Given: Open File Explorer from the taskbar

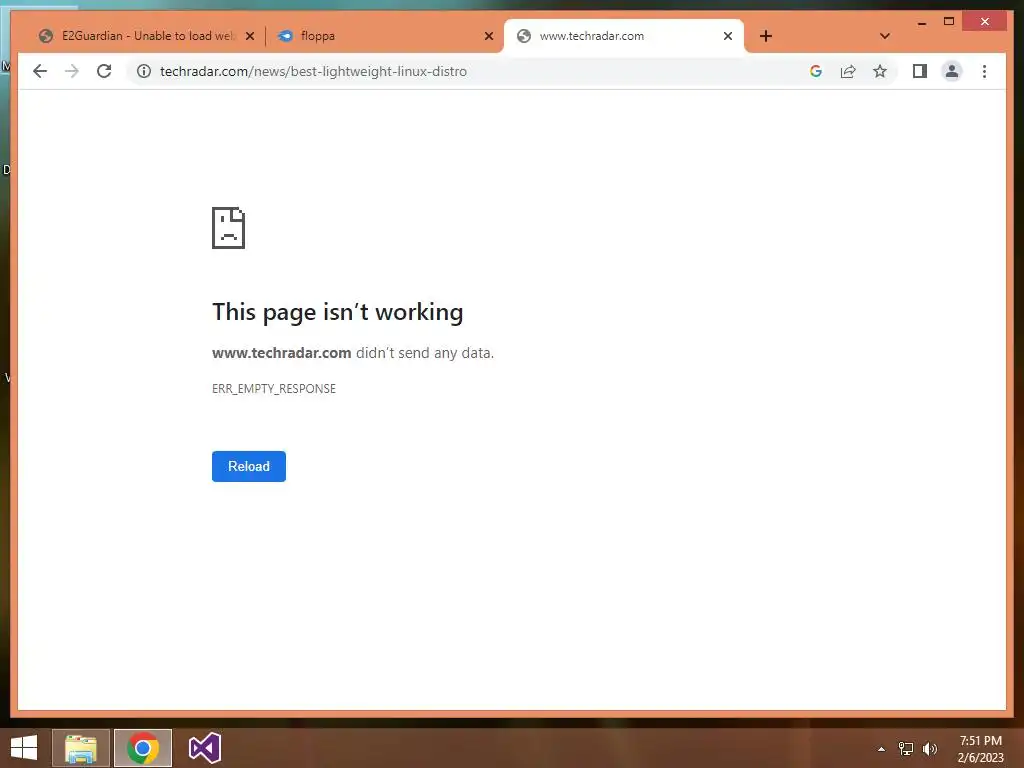Looking at the screenshot, I should pyautogui.click(x=80, y=748).
